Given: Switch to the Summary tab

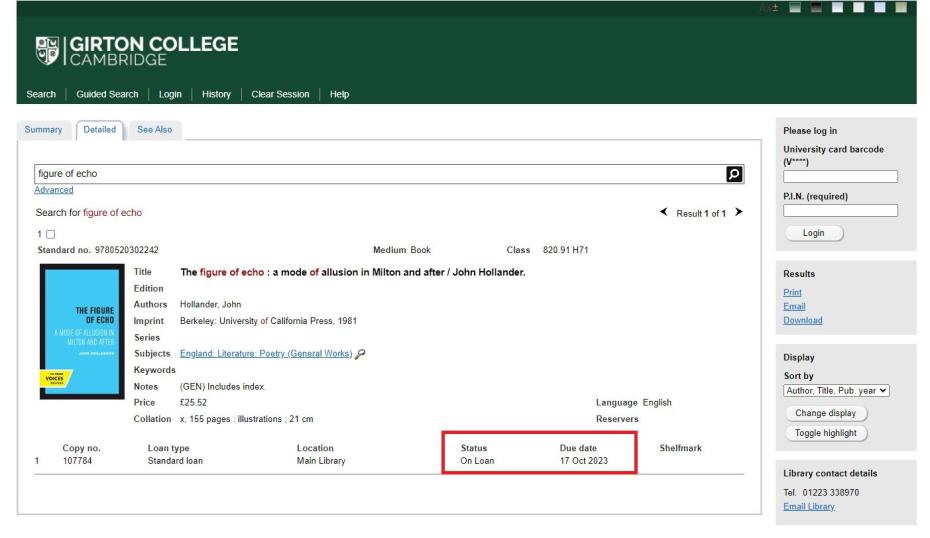Looking at the screenshot, I should 43,130.
